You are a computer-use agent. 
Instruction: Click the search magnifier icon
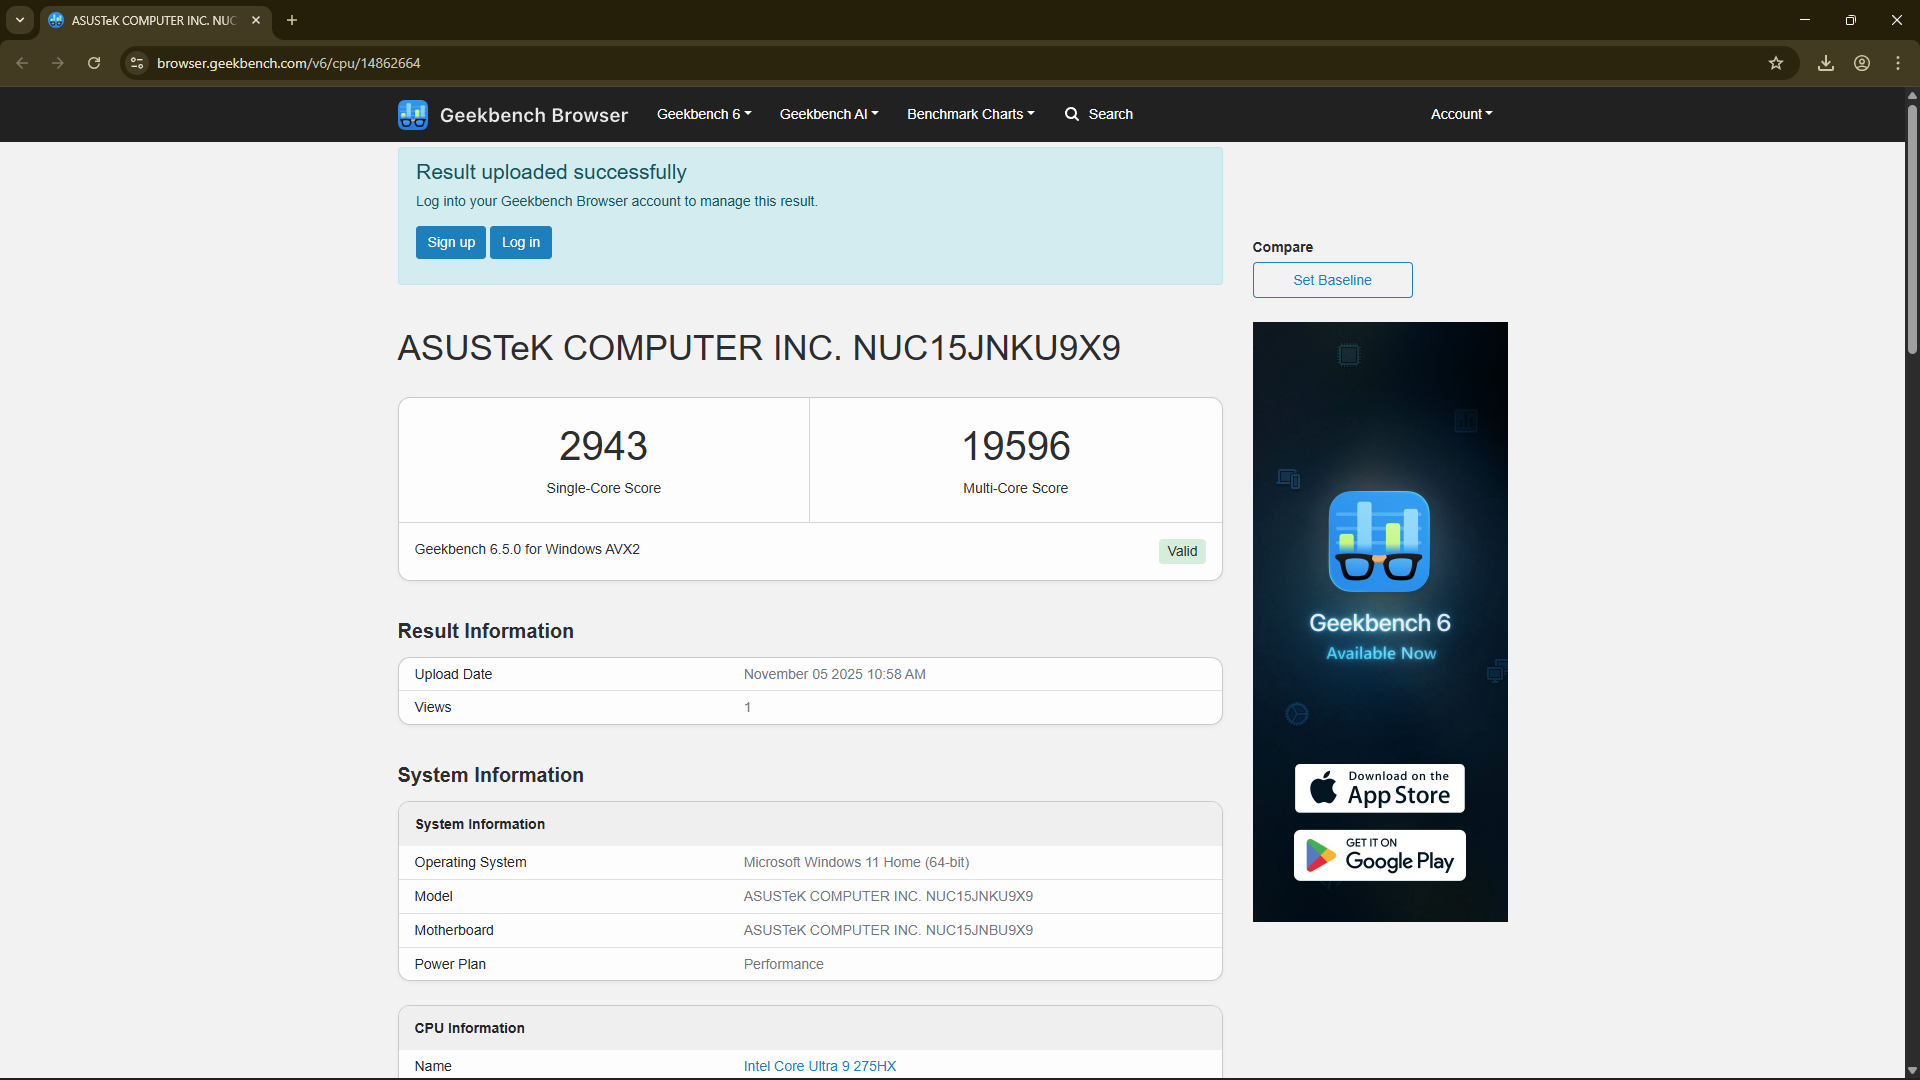[x=1071, y=114]
